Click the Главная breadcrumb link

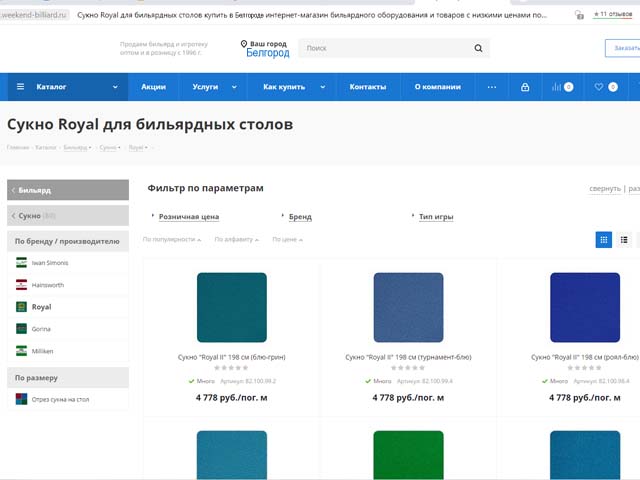[18, 147]
